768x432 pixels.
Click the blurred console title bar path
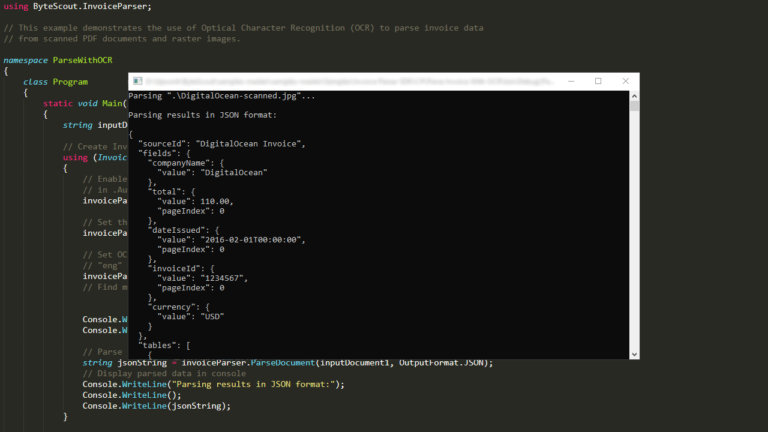click(x=350, y=81)
